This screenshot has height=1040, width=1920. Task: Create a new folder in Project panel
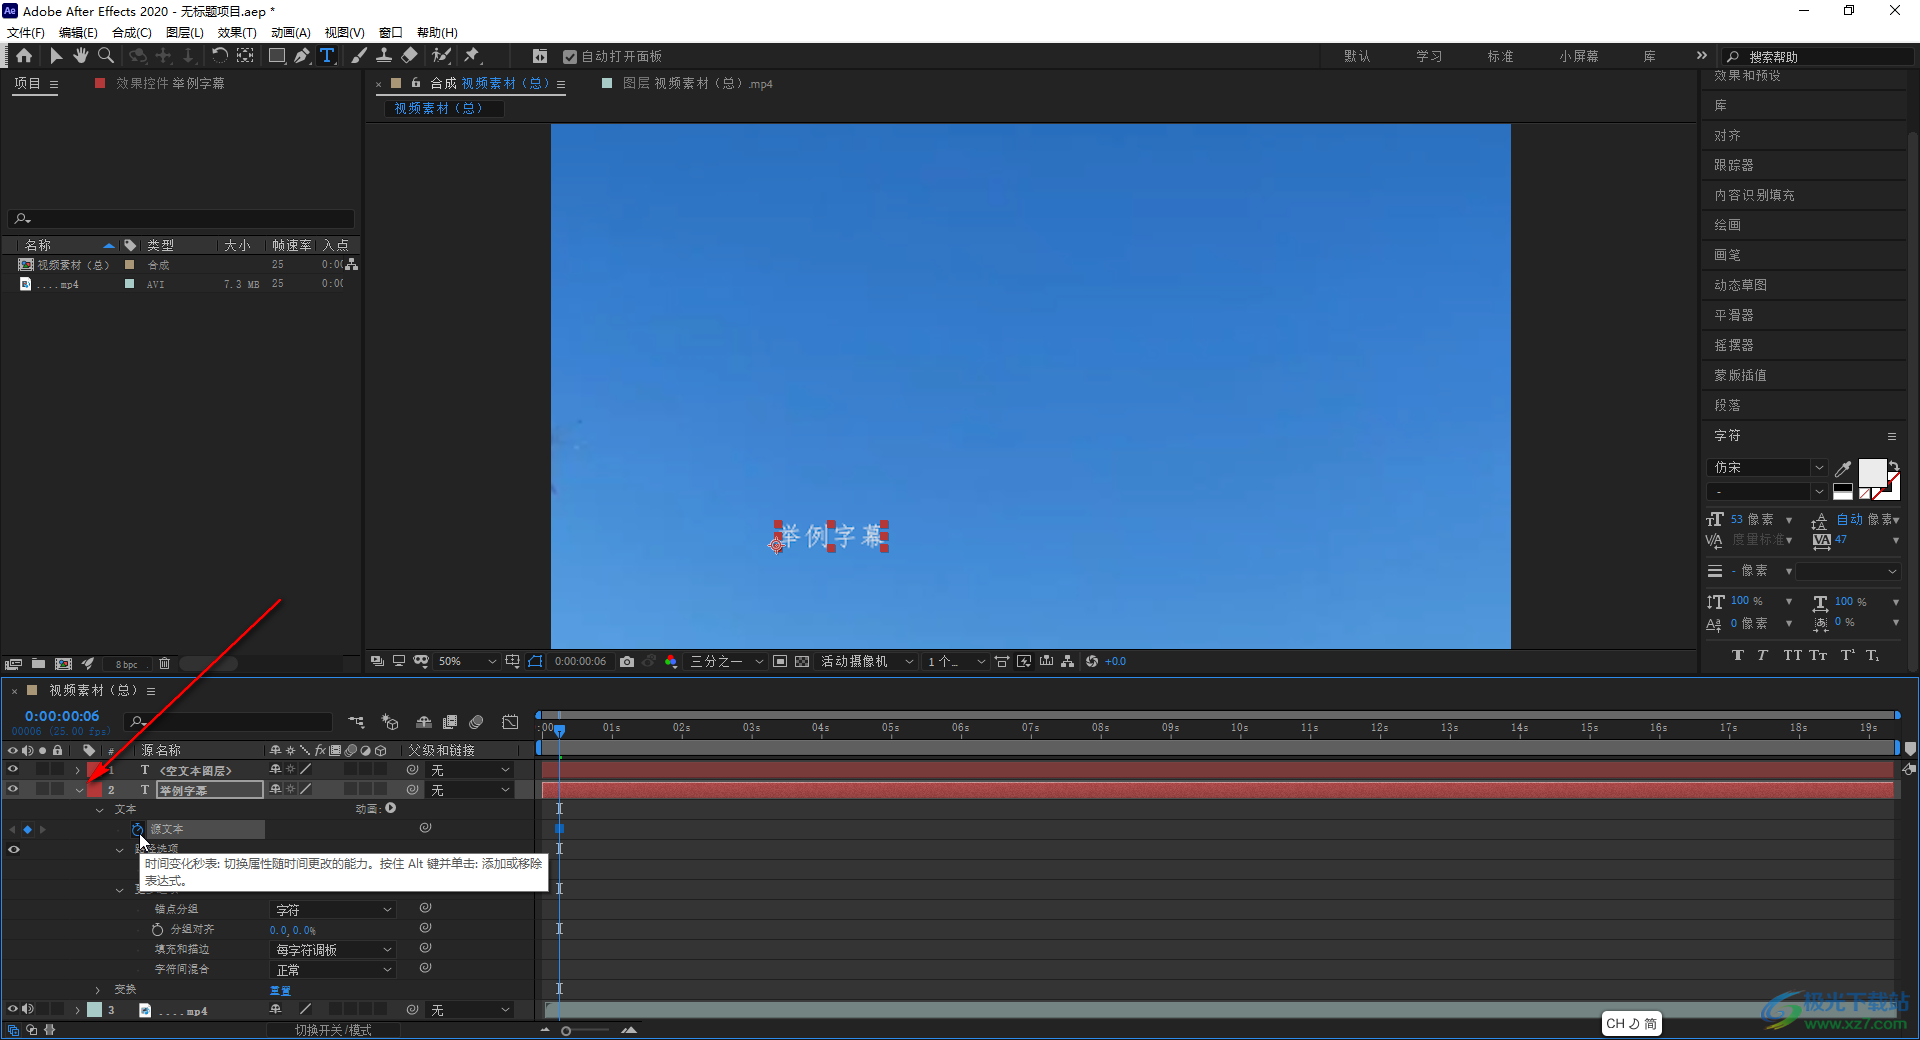tap(38, 664)
